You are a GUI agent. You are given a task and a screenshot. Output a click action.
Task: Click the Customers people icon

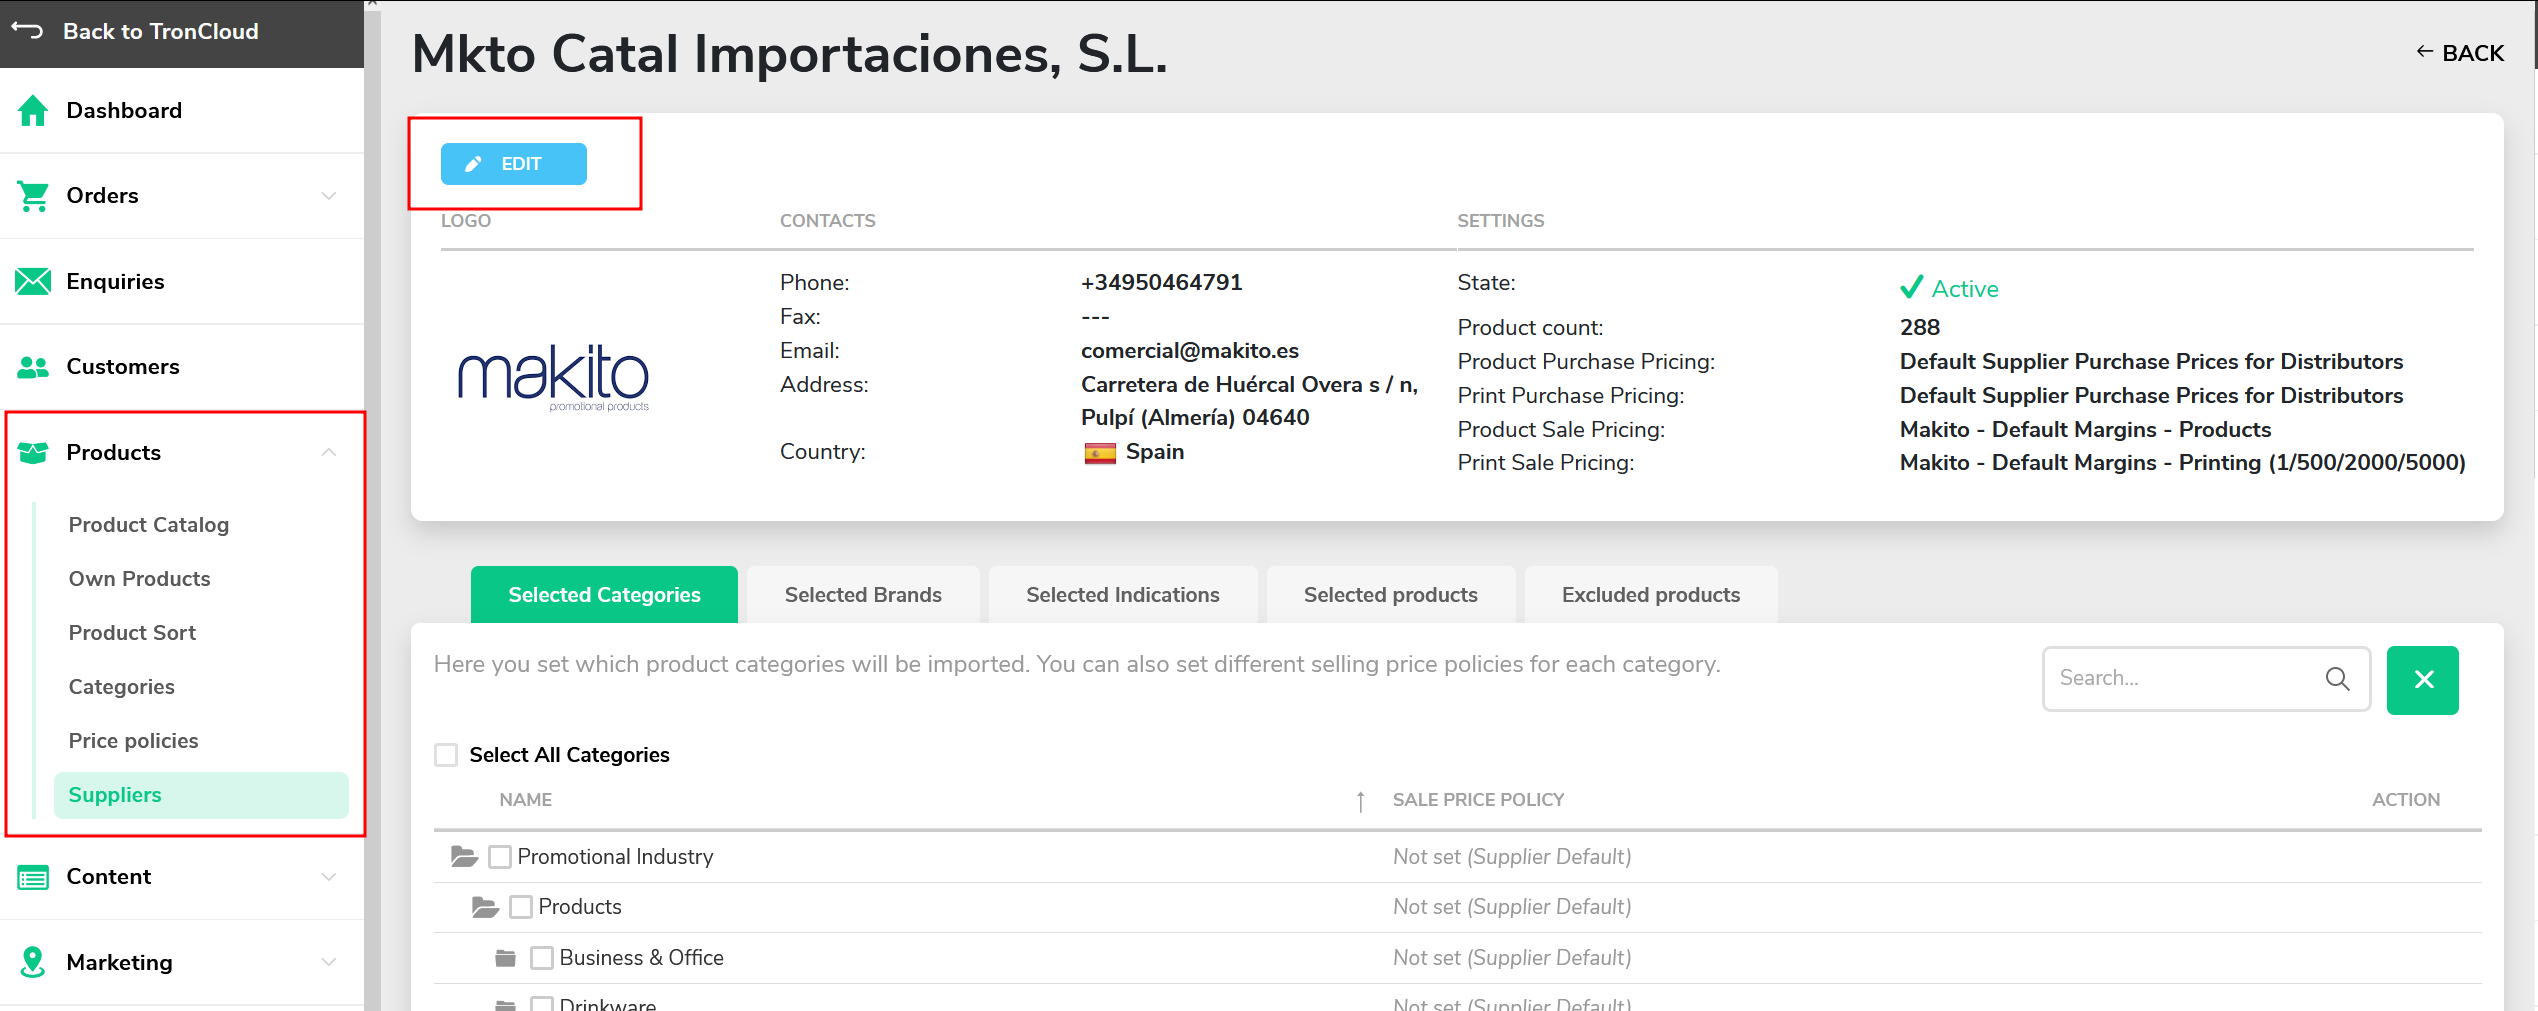coord(33,367)
